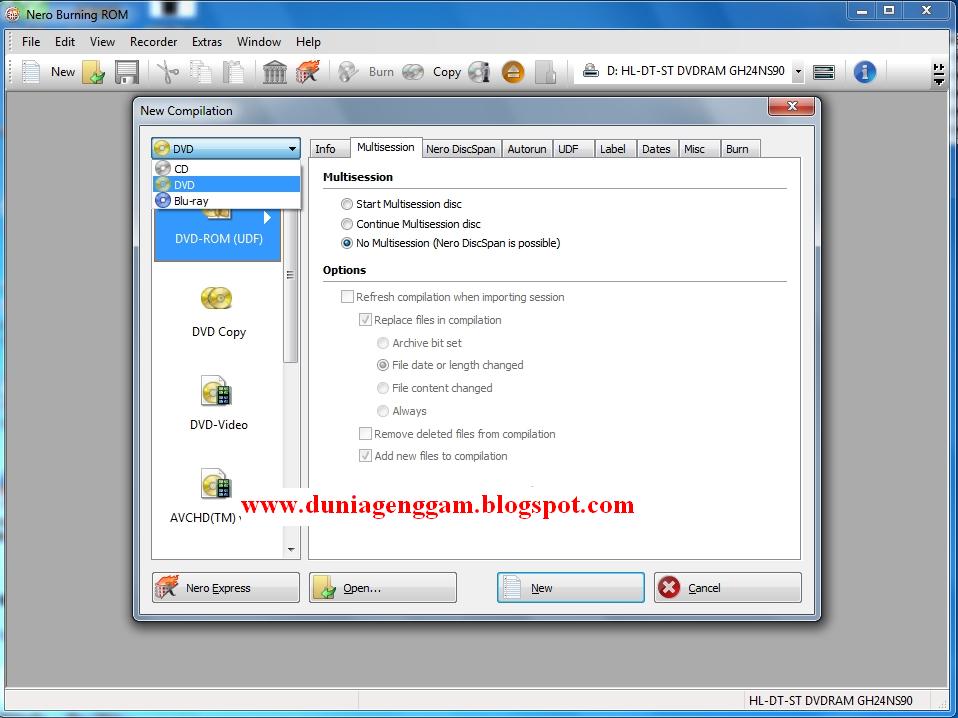Uncheck Add new files to compilation
The image size is (958, 718).
click(366, 456)
